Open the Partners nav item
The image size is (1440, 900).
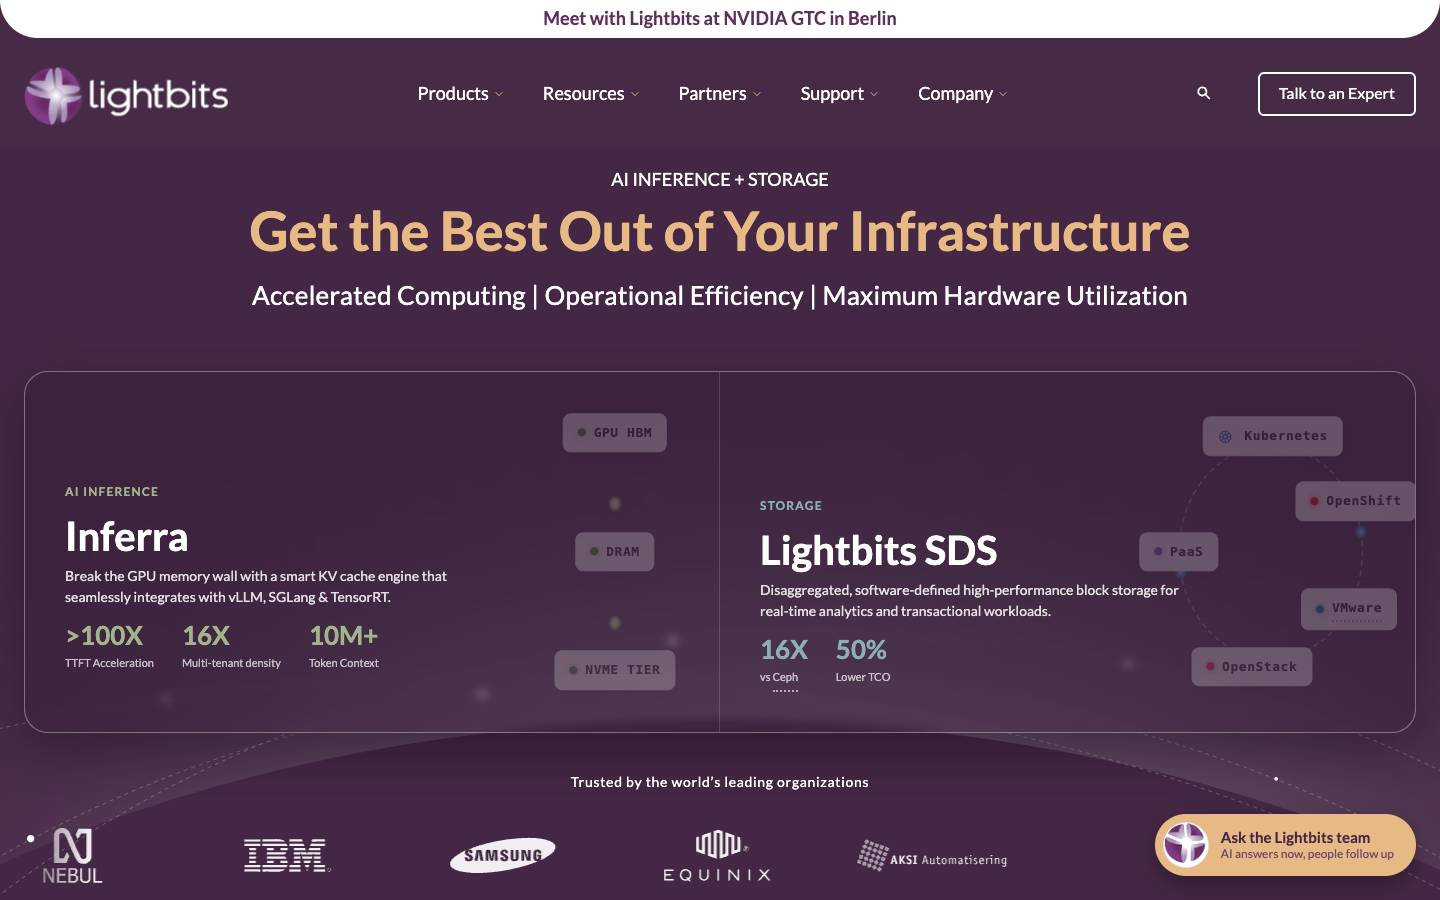(x=712, y=93)
